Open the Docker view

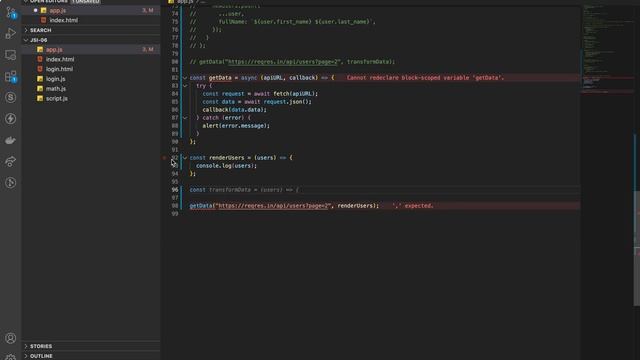[x=11, y=140]
